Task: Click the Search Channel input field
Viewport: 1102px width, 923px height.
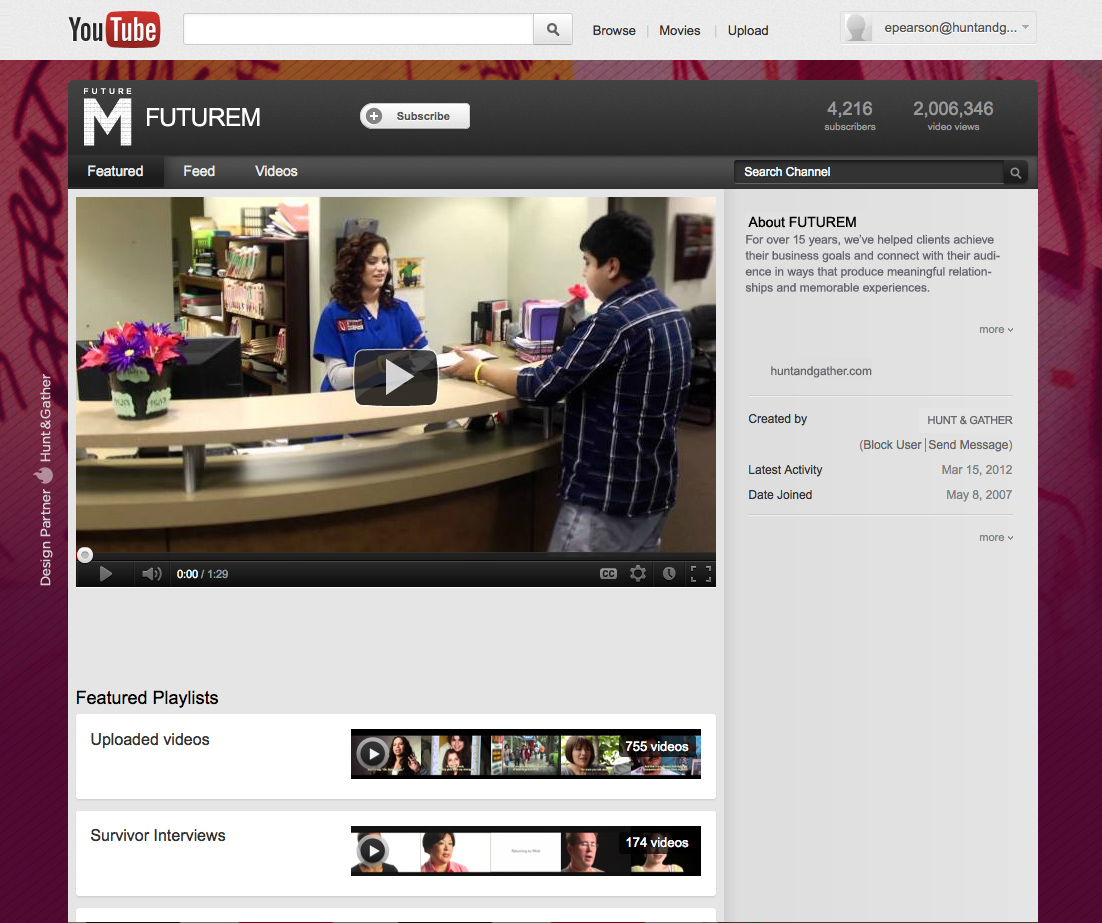Action: [x=869, y=172]
